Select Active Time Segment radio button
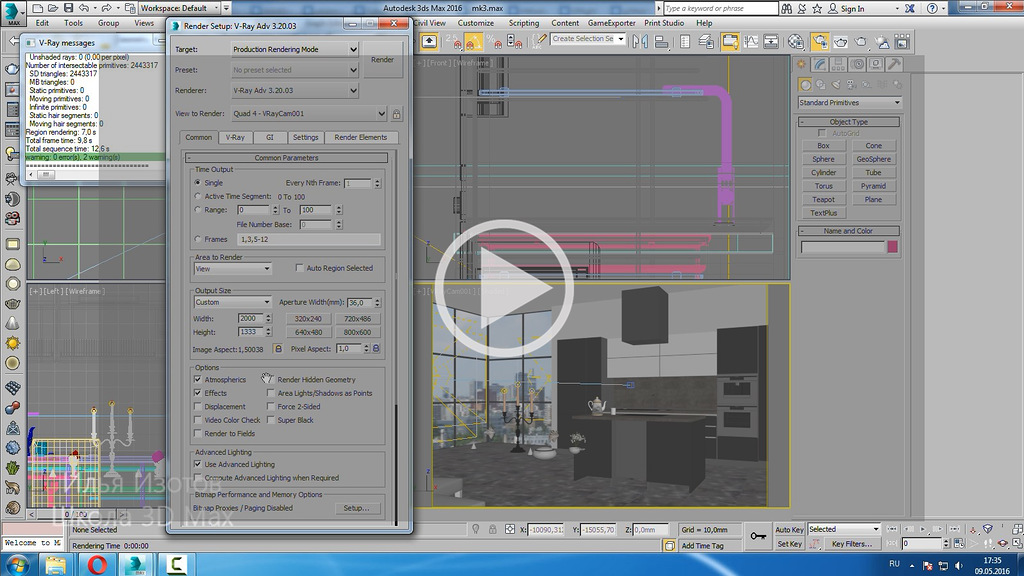This screenshot has width=1024, height=576. pos(198,196)
